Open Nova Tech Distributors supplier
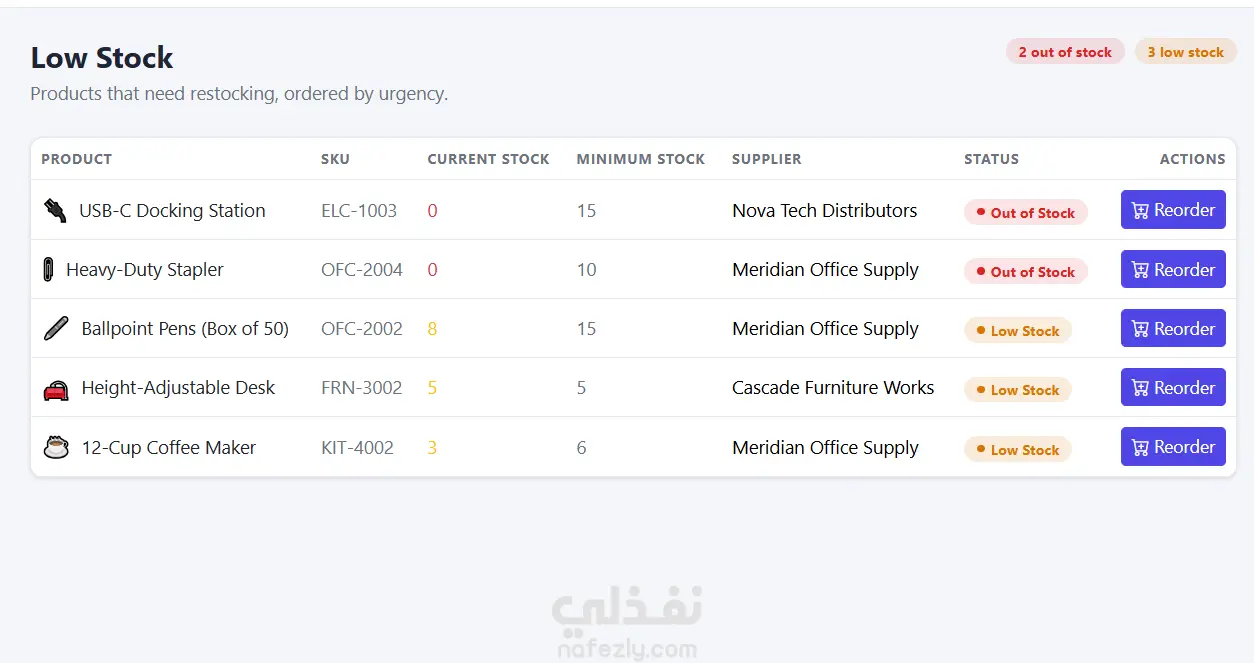 pos(824,210)
